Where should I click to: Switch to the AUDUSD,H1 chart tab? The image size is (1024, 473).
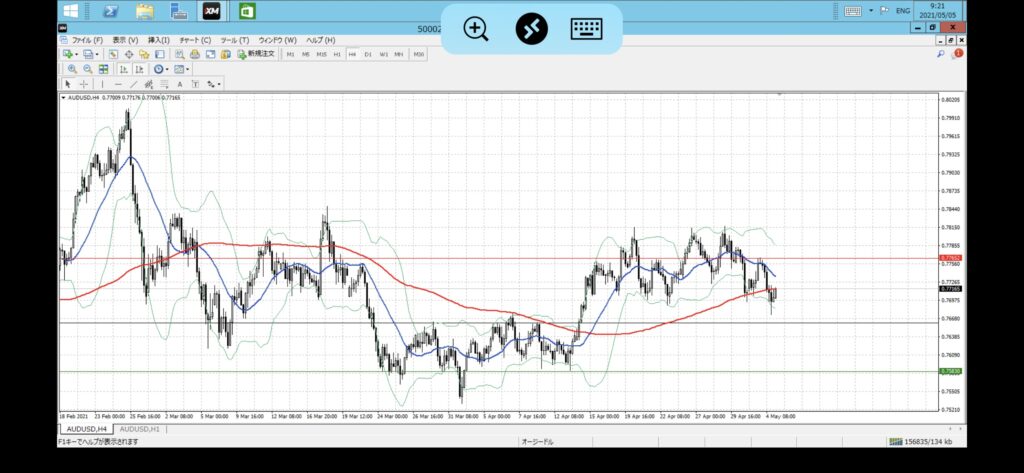[139, 429]
